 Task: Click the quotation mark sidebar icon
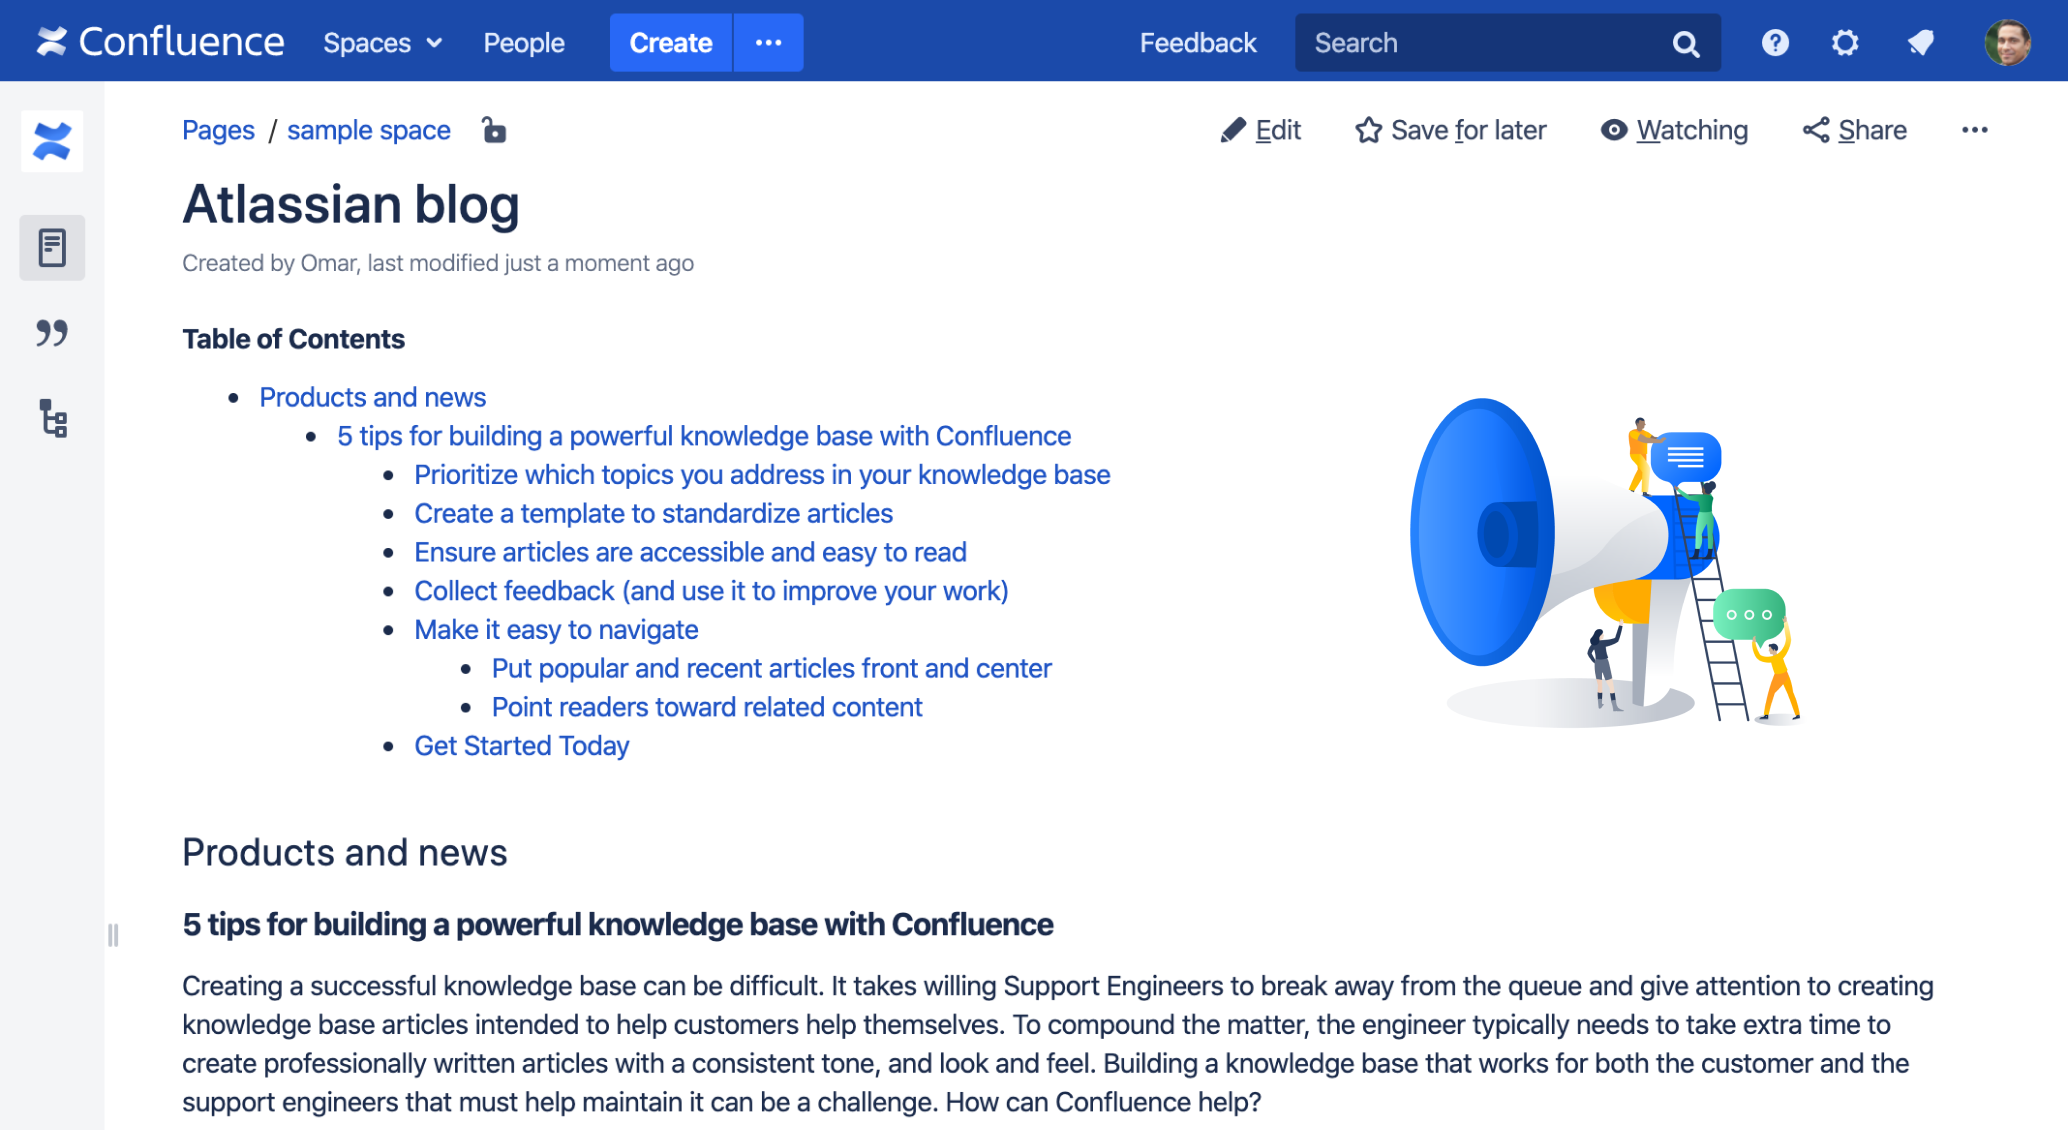coord(51,331)
